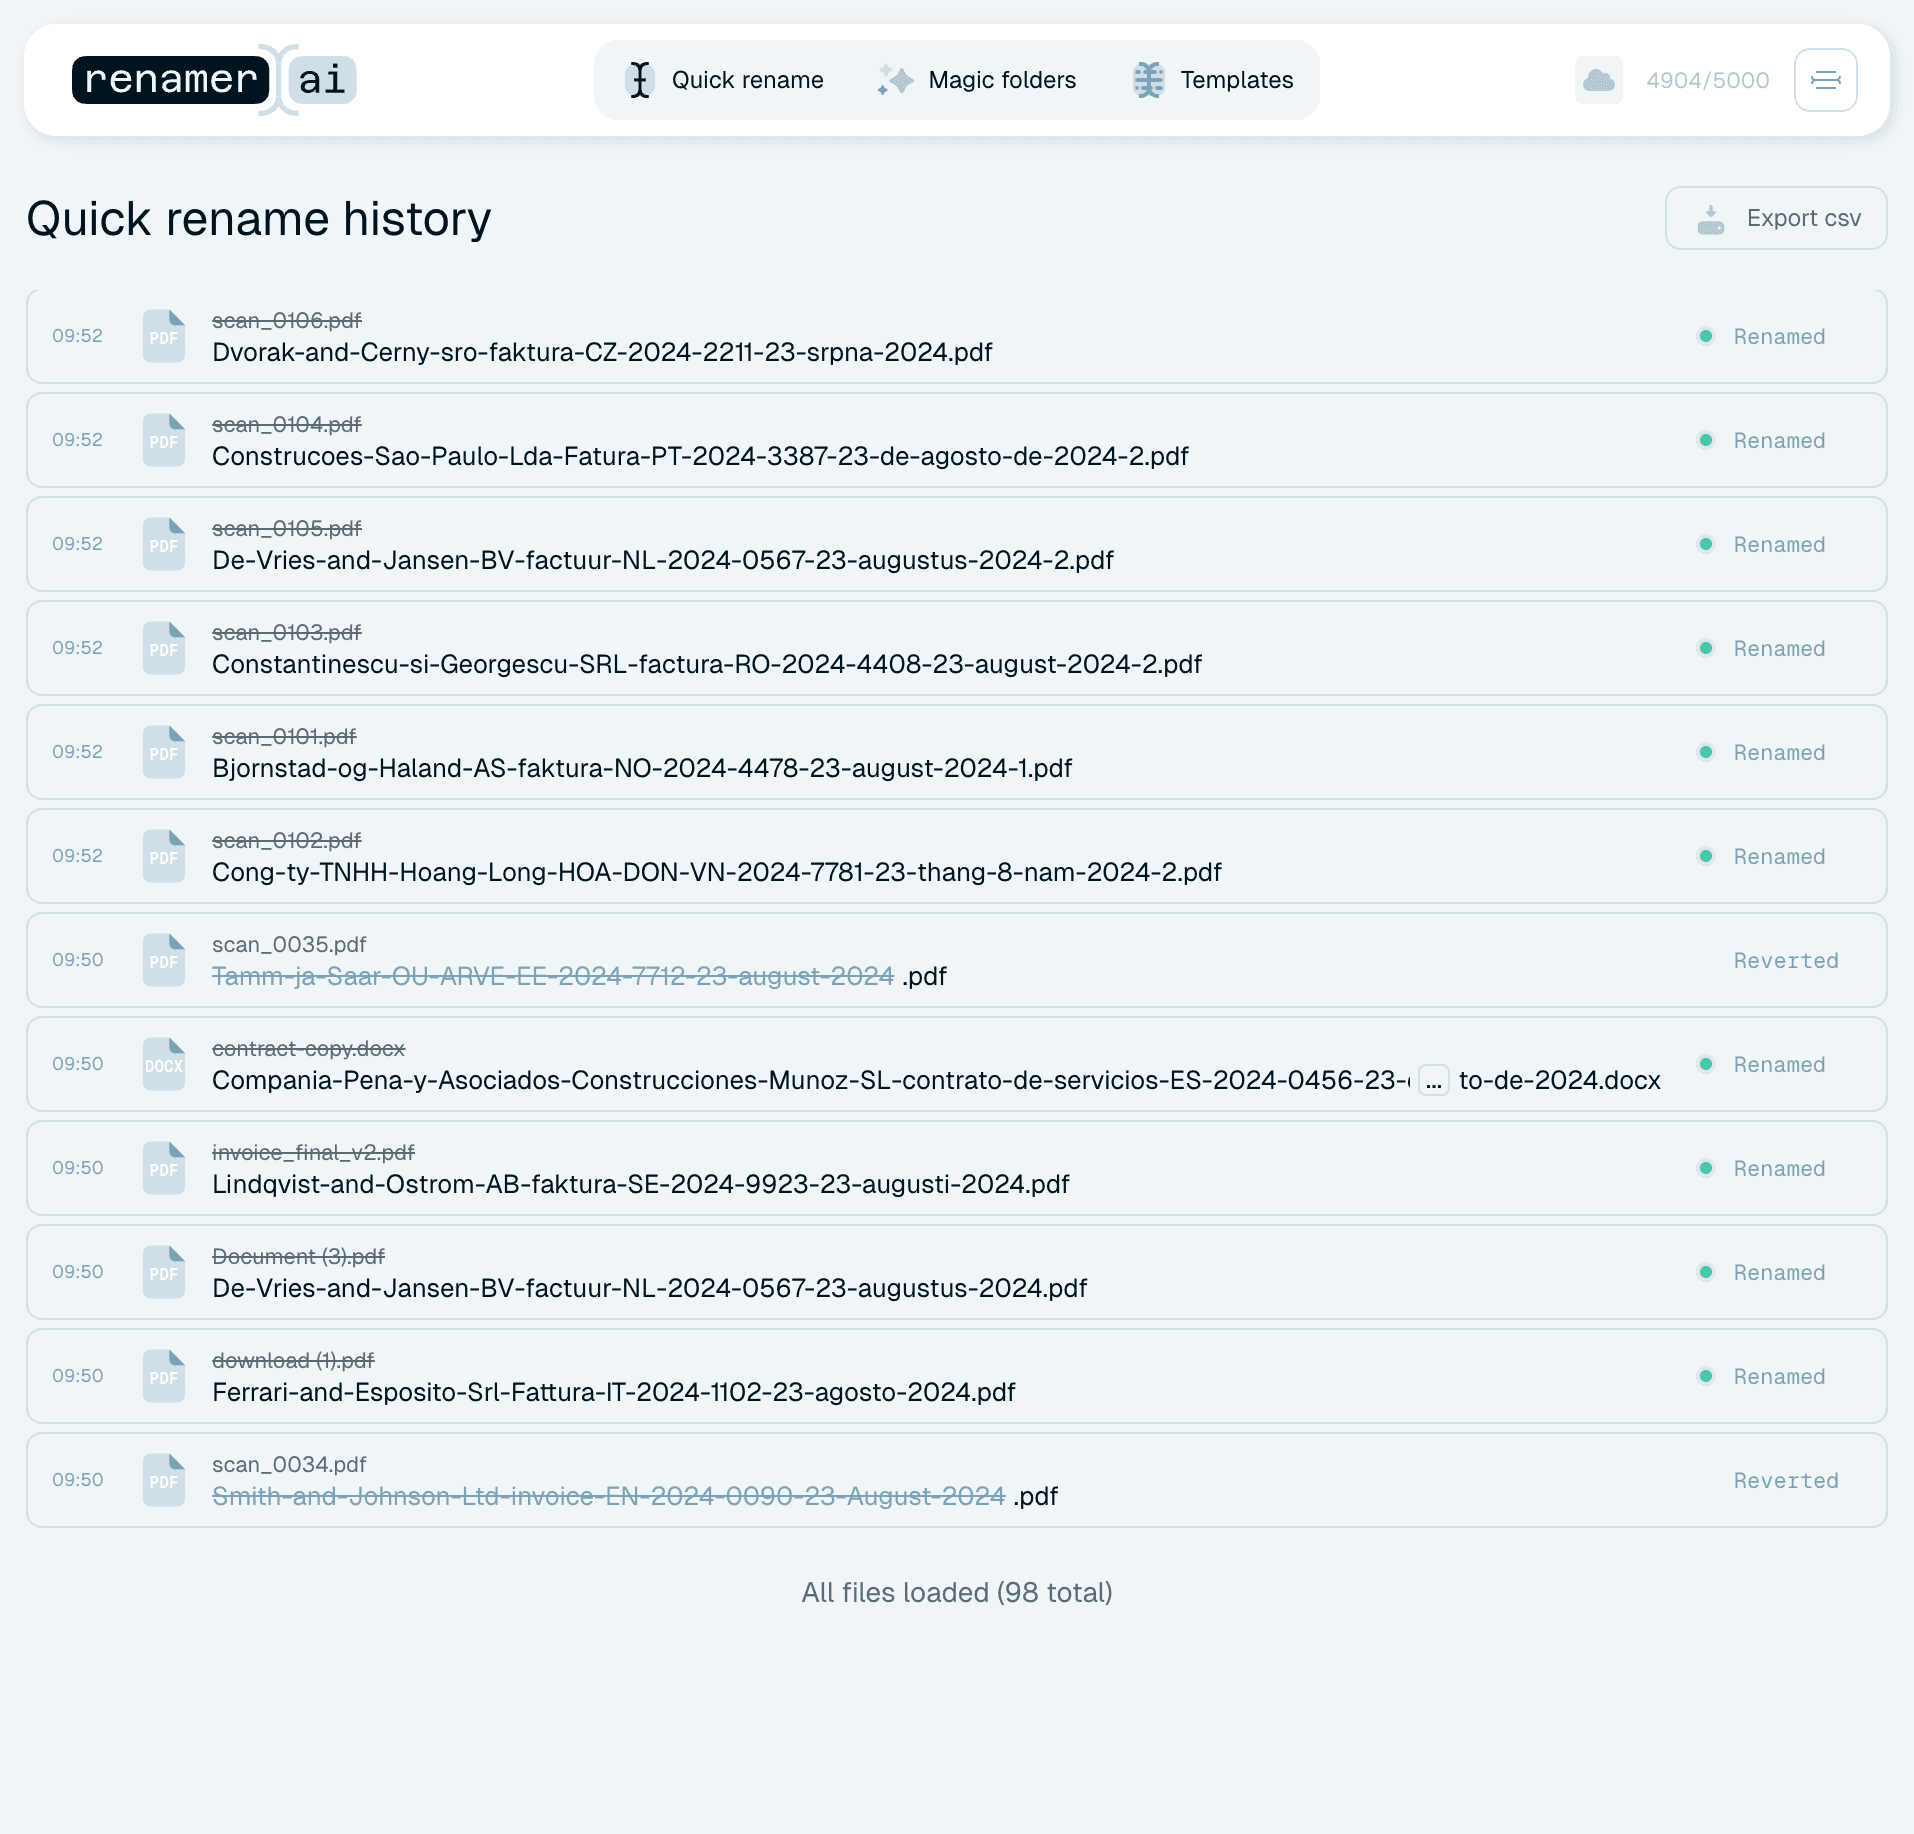1914x1834 pixels.
Task: Open the Quick rename tab
Action: click(x=725, y=80)
